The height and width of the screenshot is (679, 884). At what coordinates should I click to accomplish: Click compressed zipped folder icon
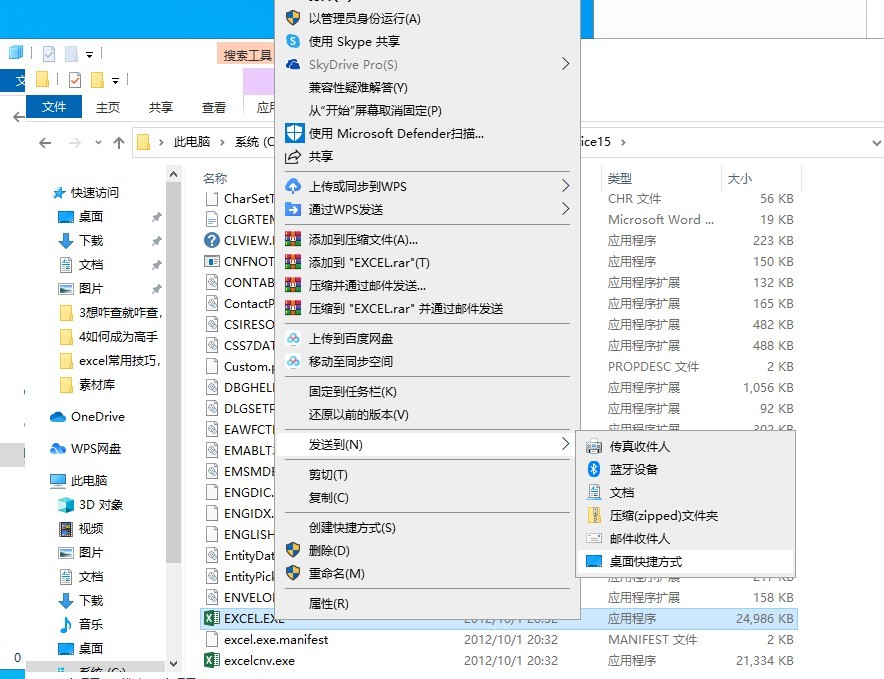(x=594, y=515)
